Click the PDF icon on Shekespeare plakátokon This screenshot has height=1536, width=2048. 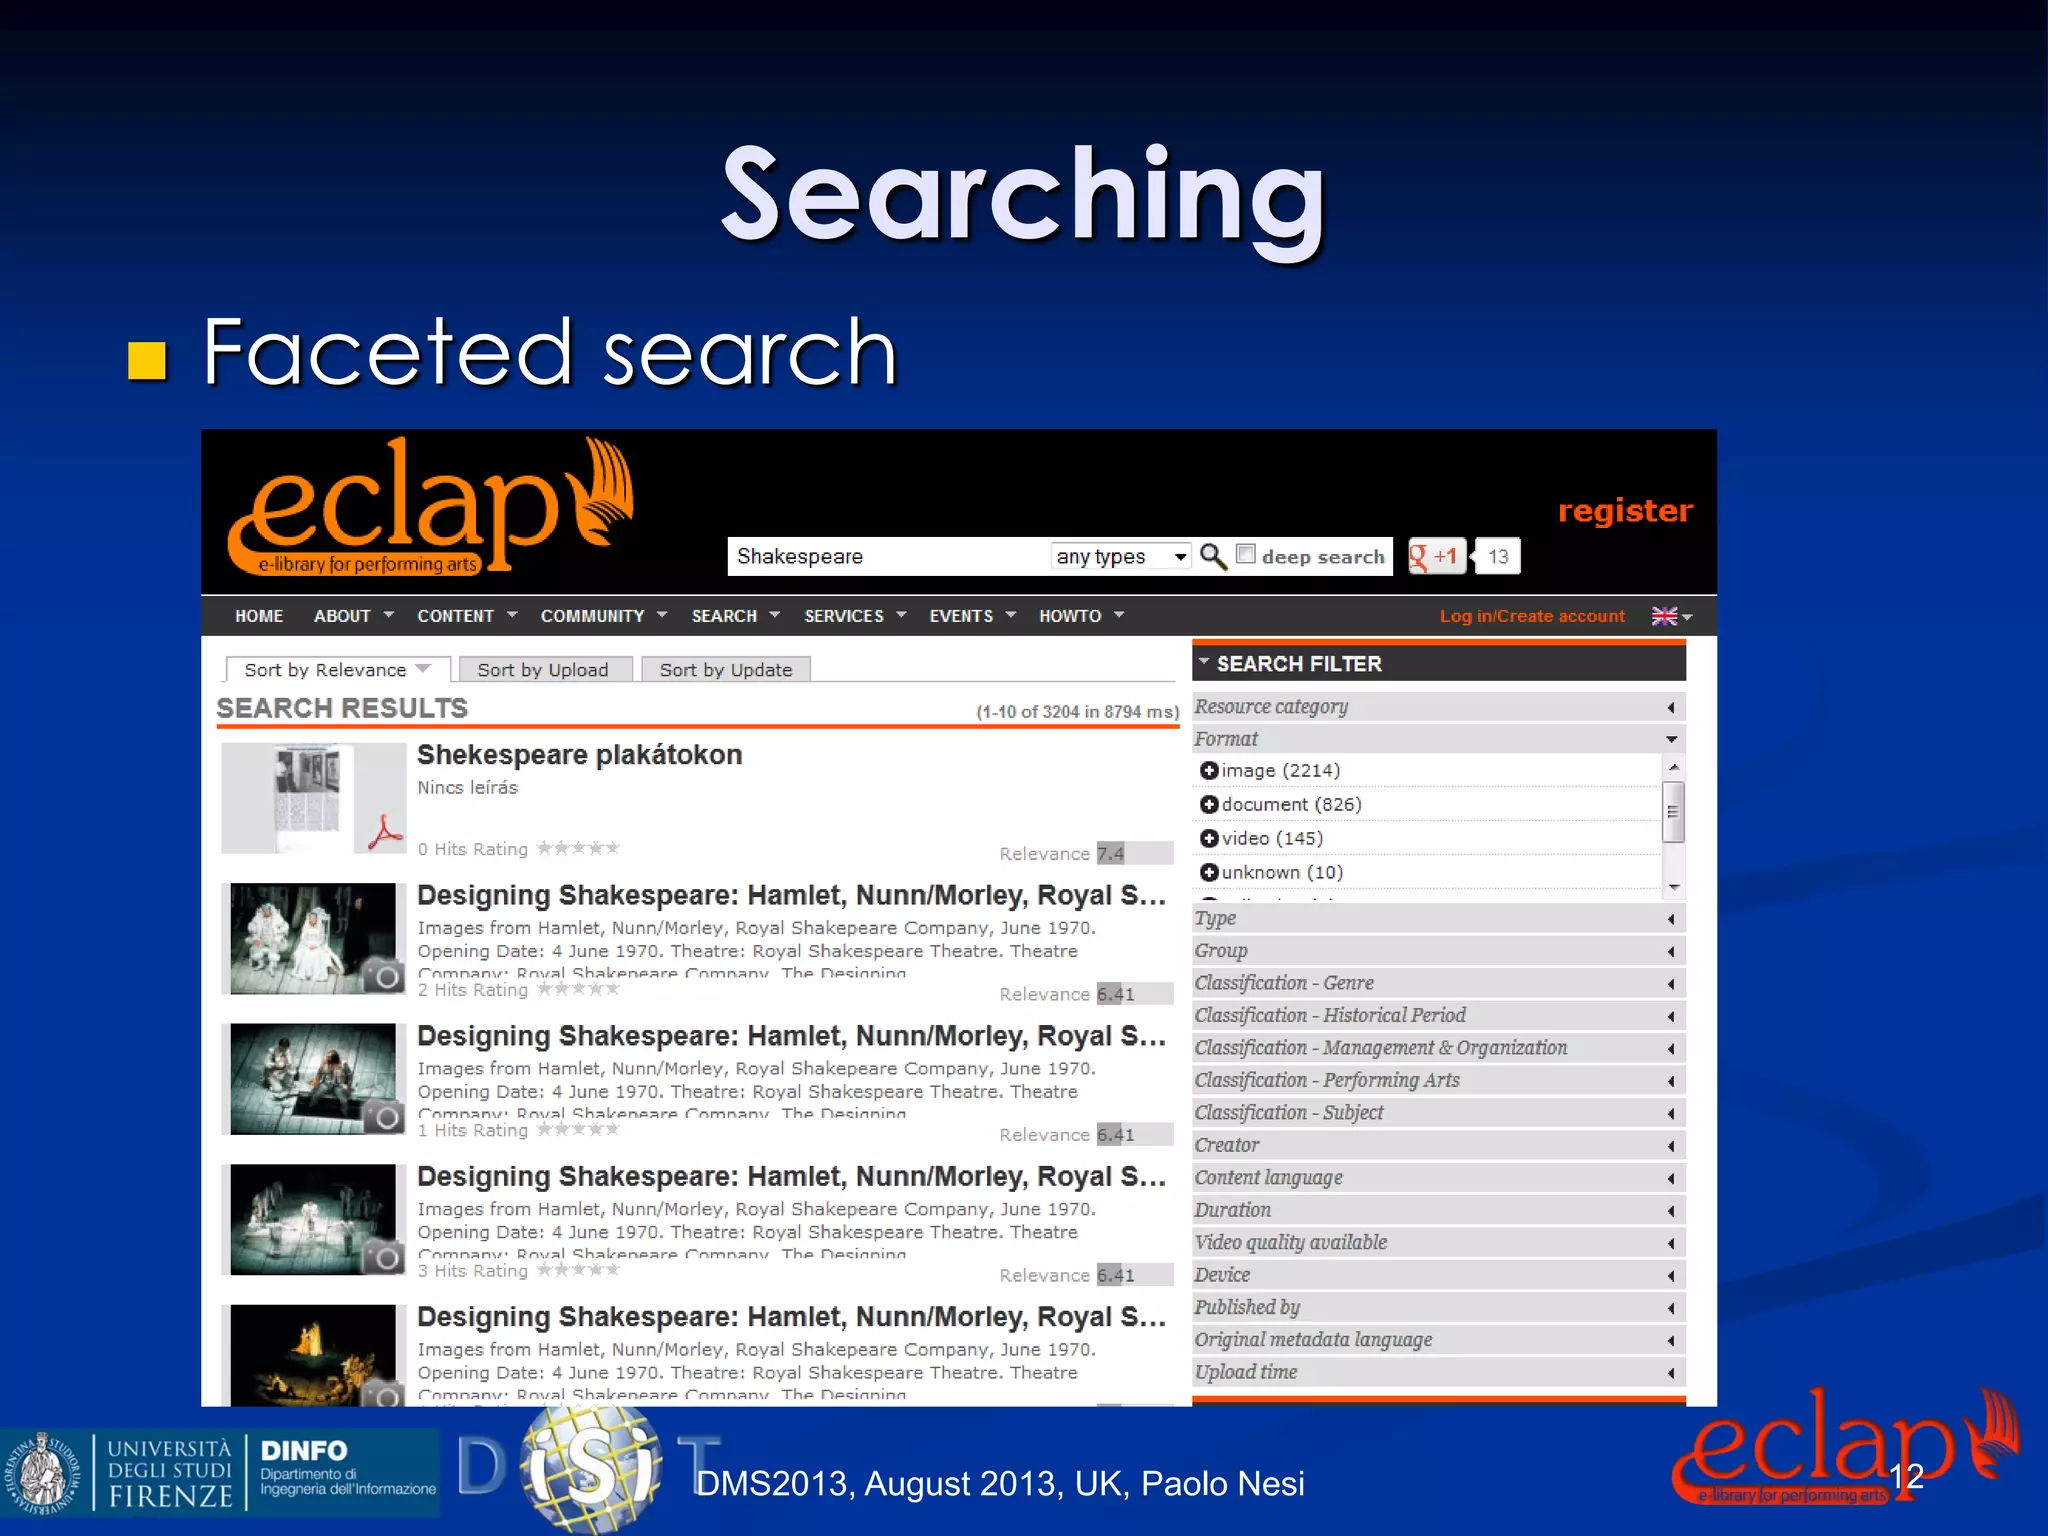click(x=384, y=832)
